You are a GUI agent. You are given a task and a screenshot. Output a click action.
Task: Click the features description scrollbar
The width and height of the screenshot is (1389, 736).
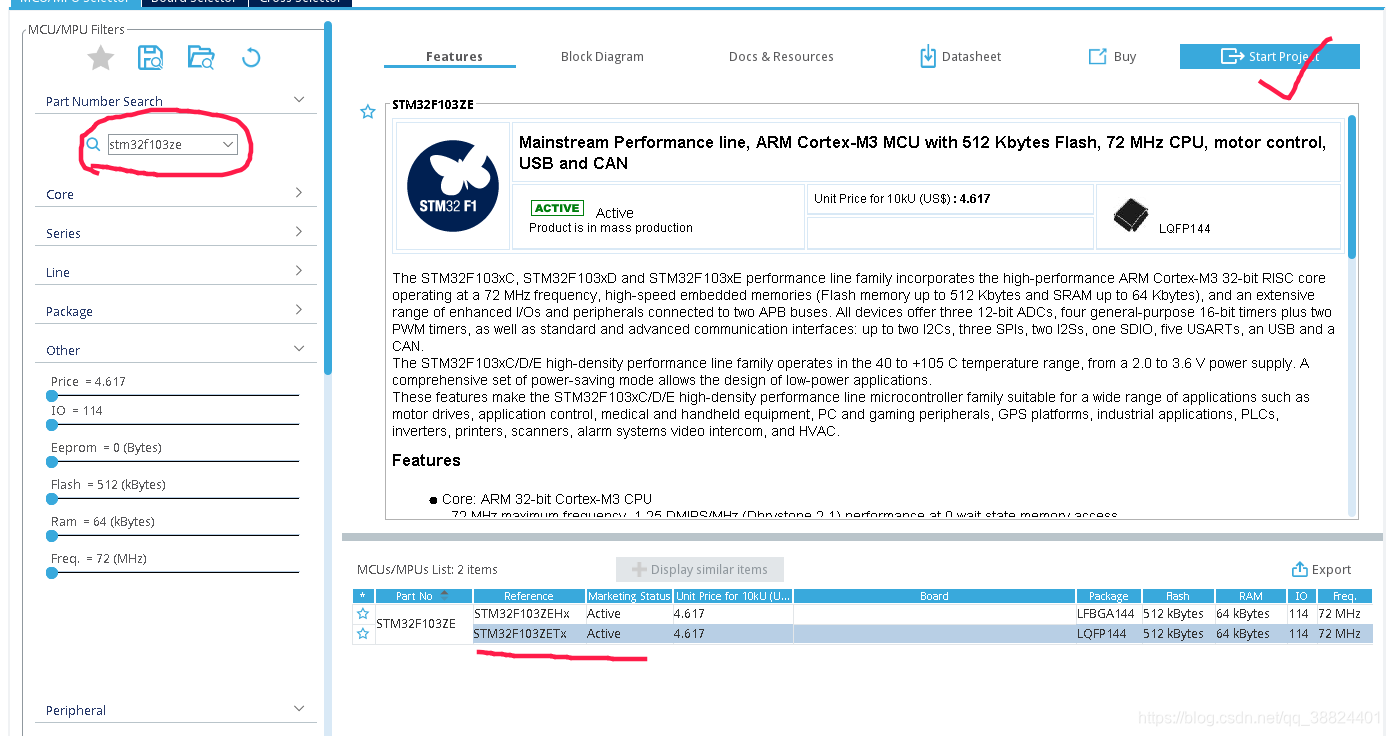[1352, 185]
